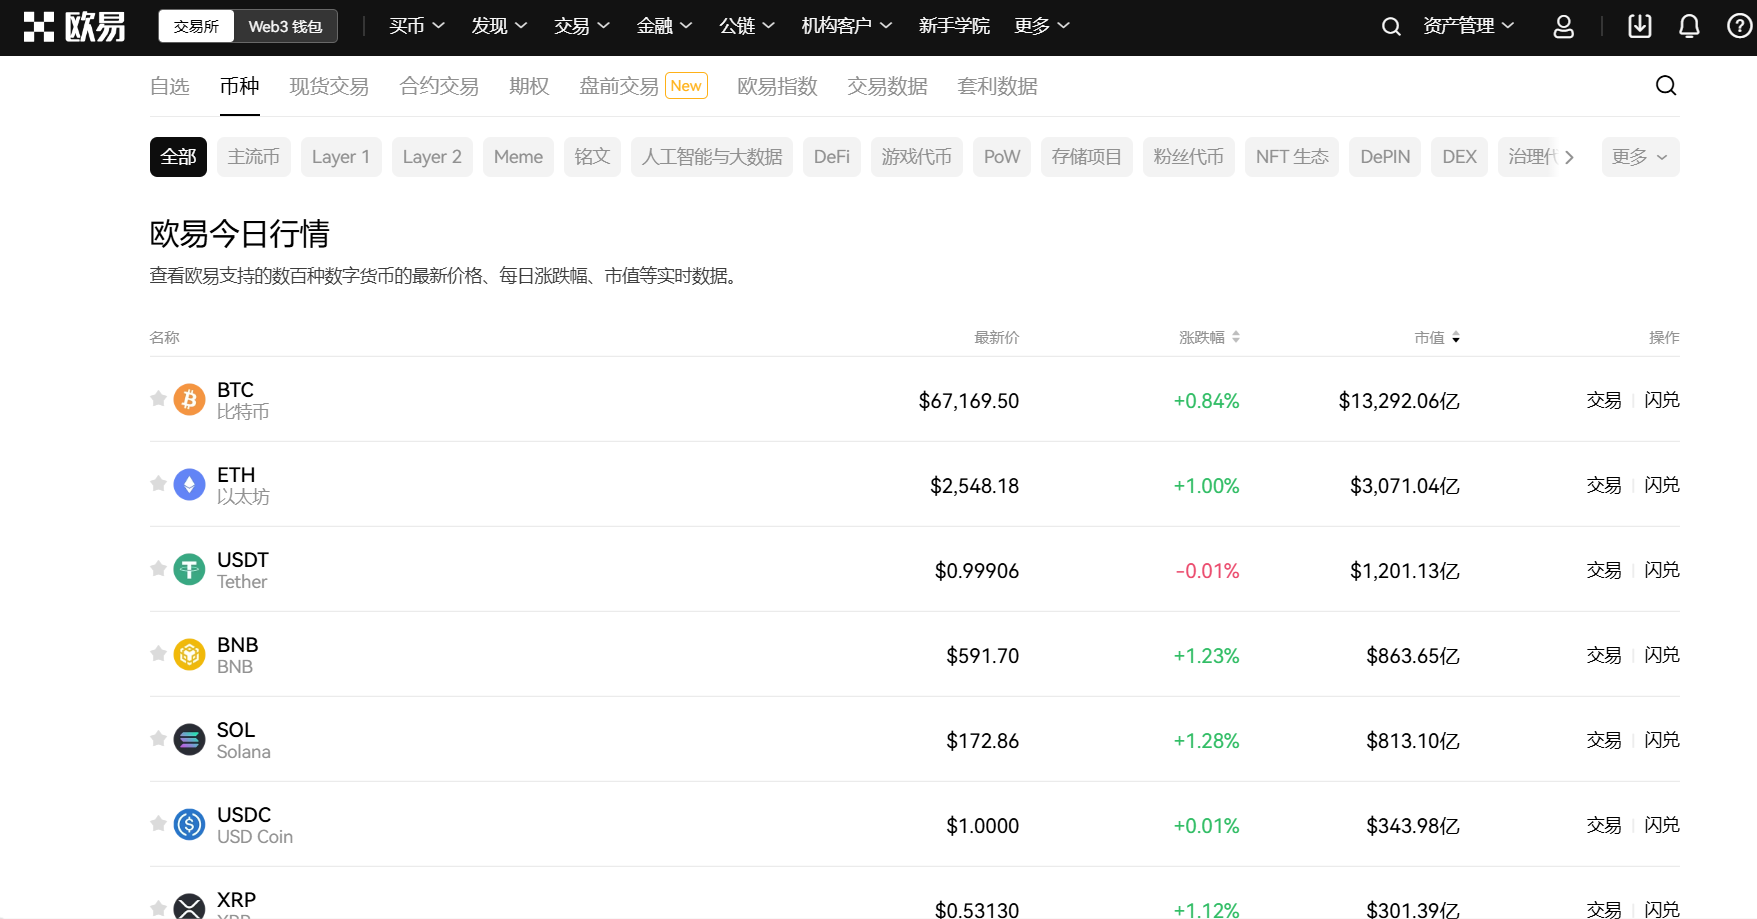This screenshot has height=919, width=1757.
Task: Click 闪兑 in the ETH row
Action: [1661, 485]
